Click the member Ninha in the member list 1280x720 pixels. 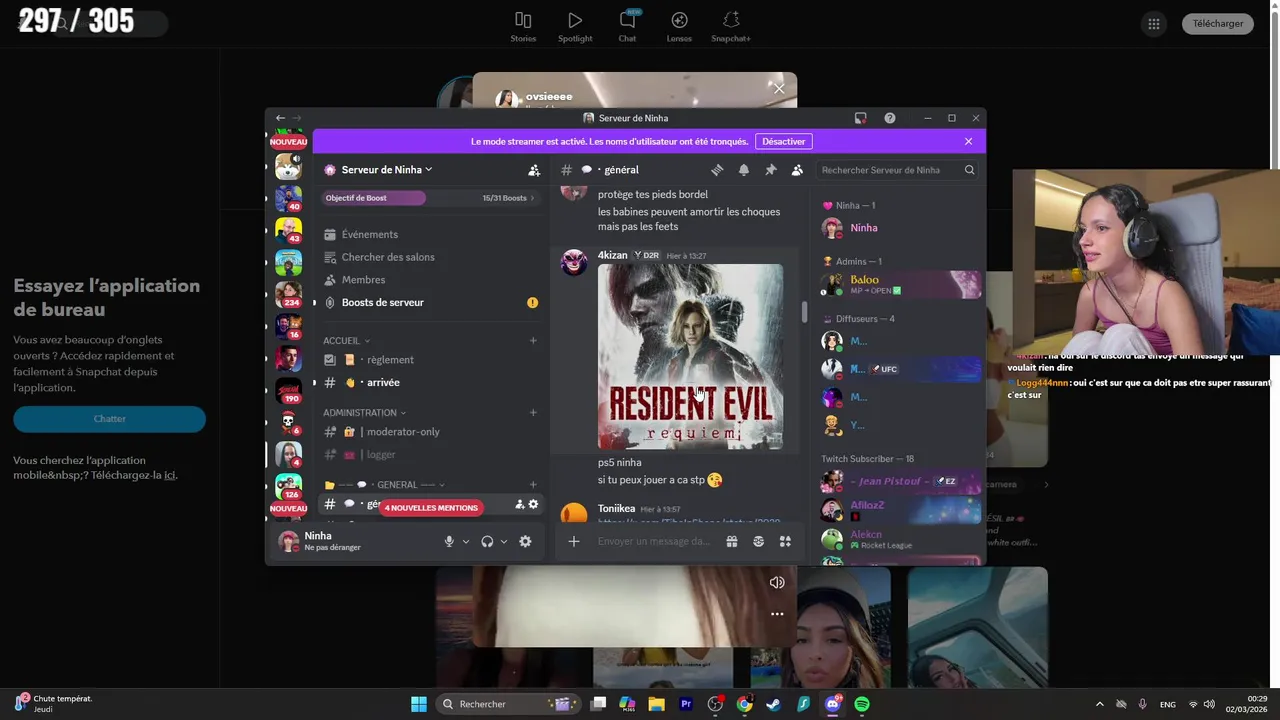[900, 228]
